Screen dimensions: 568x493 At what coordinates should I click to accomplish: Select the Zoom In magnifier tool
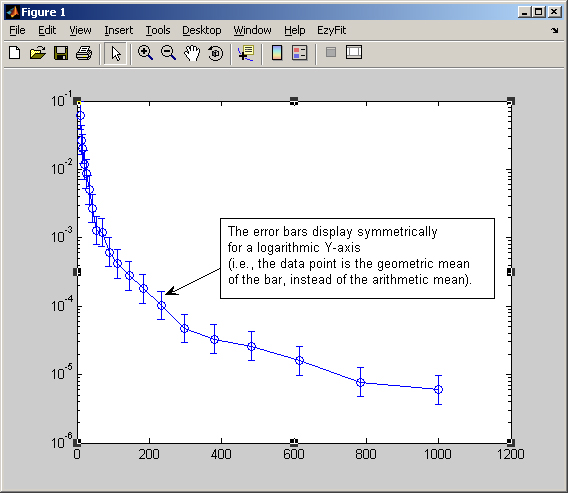pos(145,53)
